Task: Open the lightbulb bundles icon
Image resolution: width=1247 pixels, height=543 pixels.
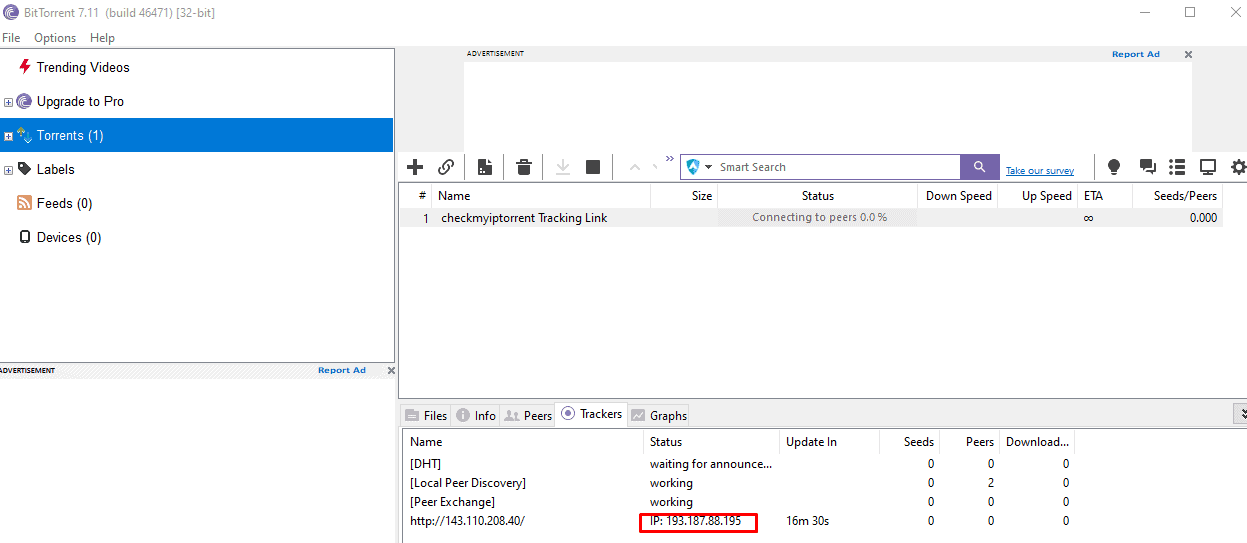Action: (1114, 167)
